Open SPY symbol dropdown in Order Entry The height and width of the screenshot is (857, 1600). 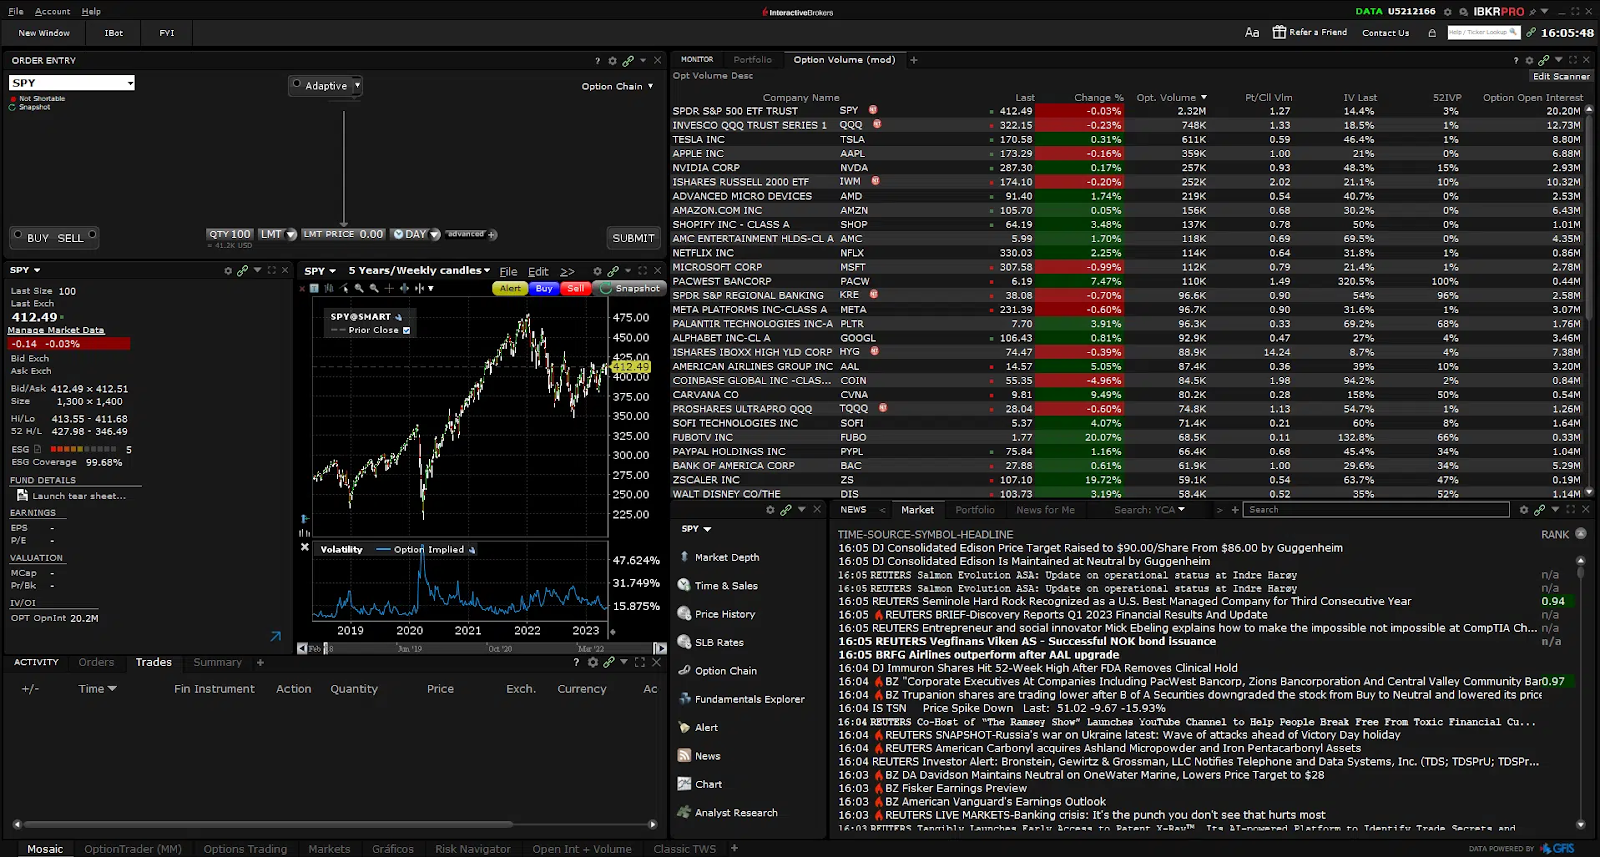(130, 83)
